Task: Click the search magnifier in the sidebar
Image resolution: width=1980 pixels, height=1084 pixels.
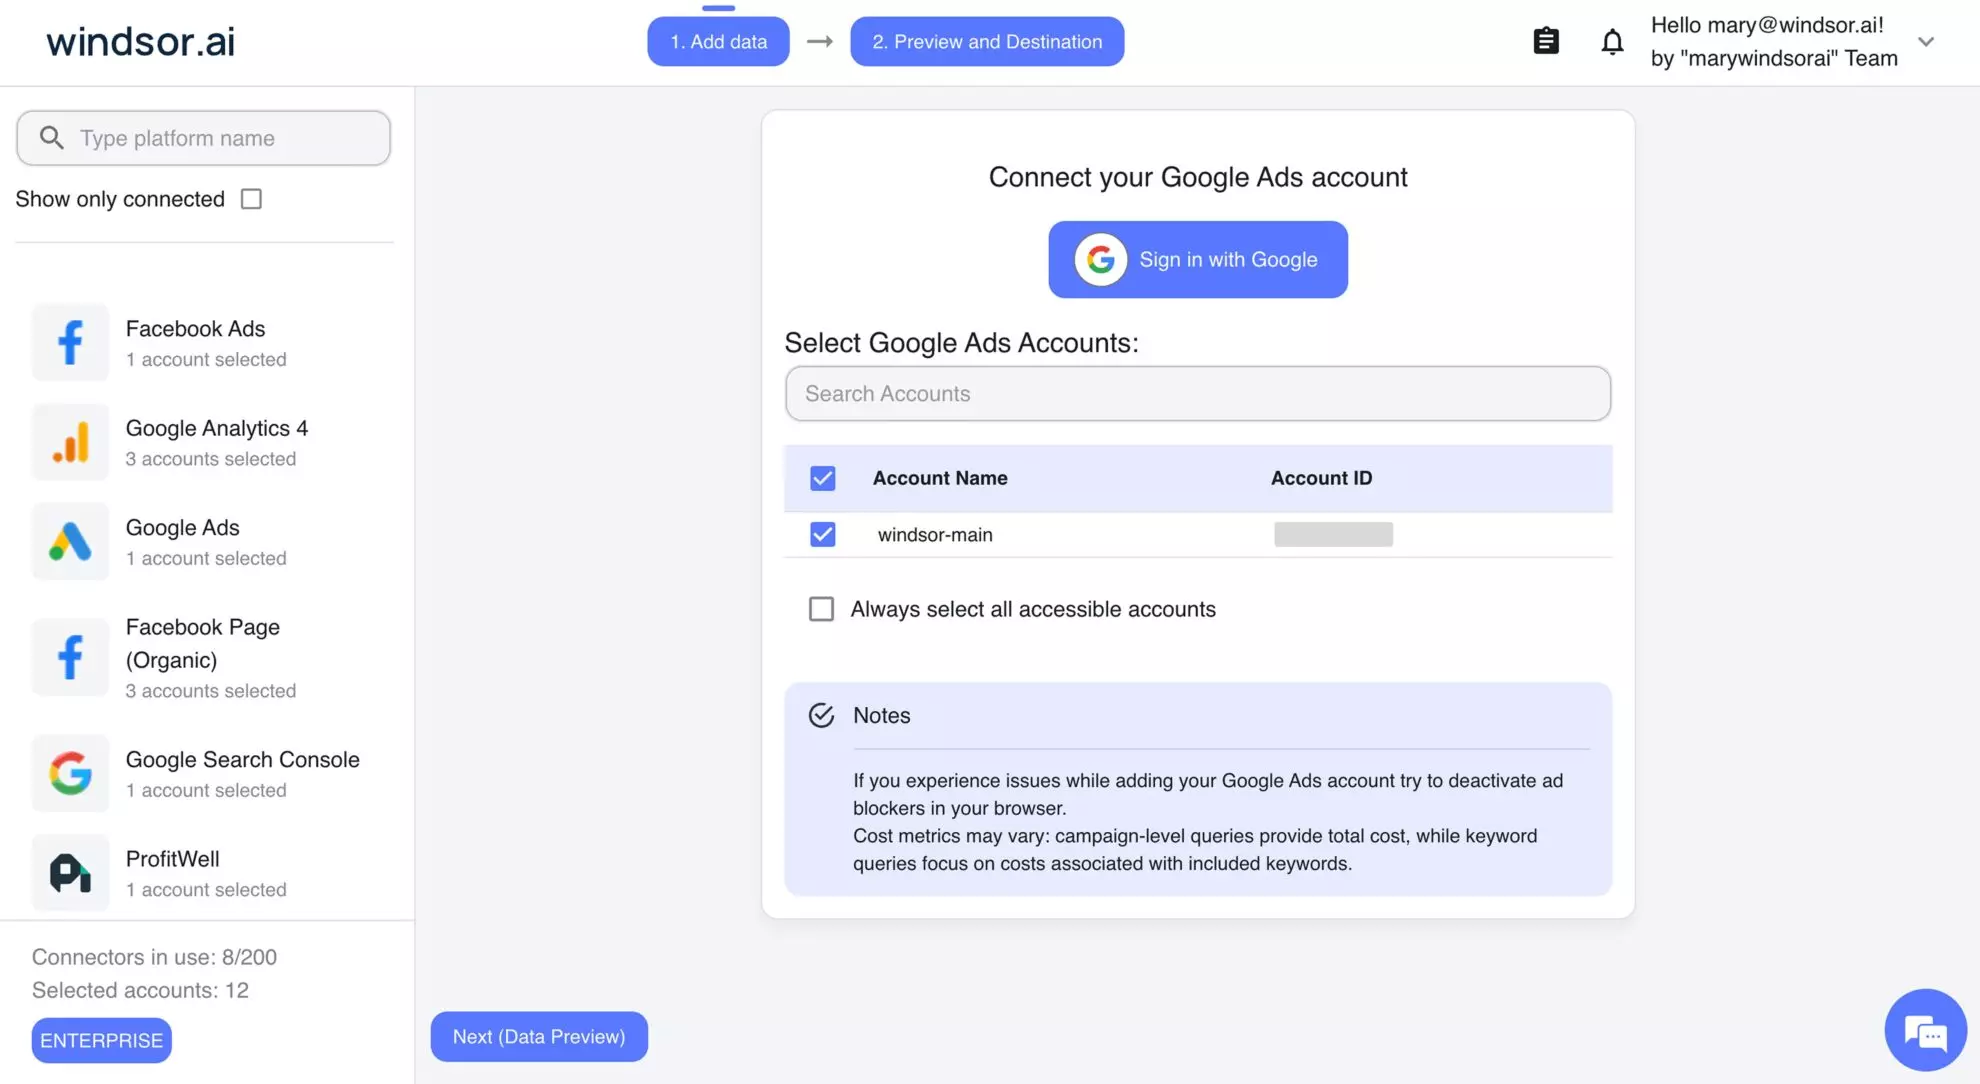Action: click(51, 137)
